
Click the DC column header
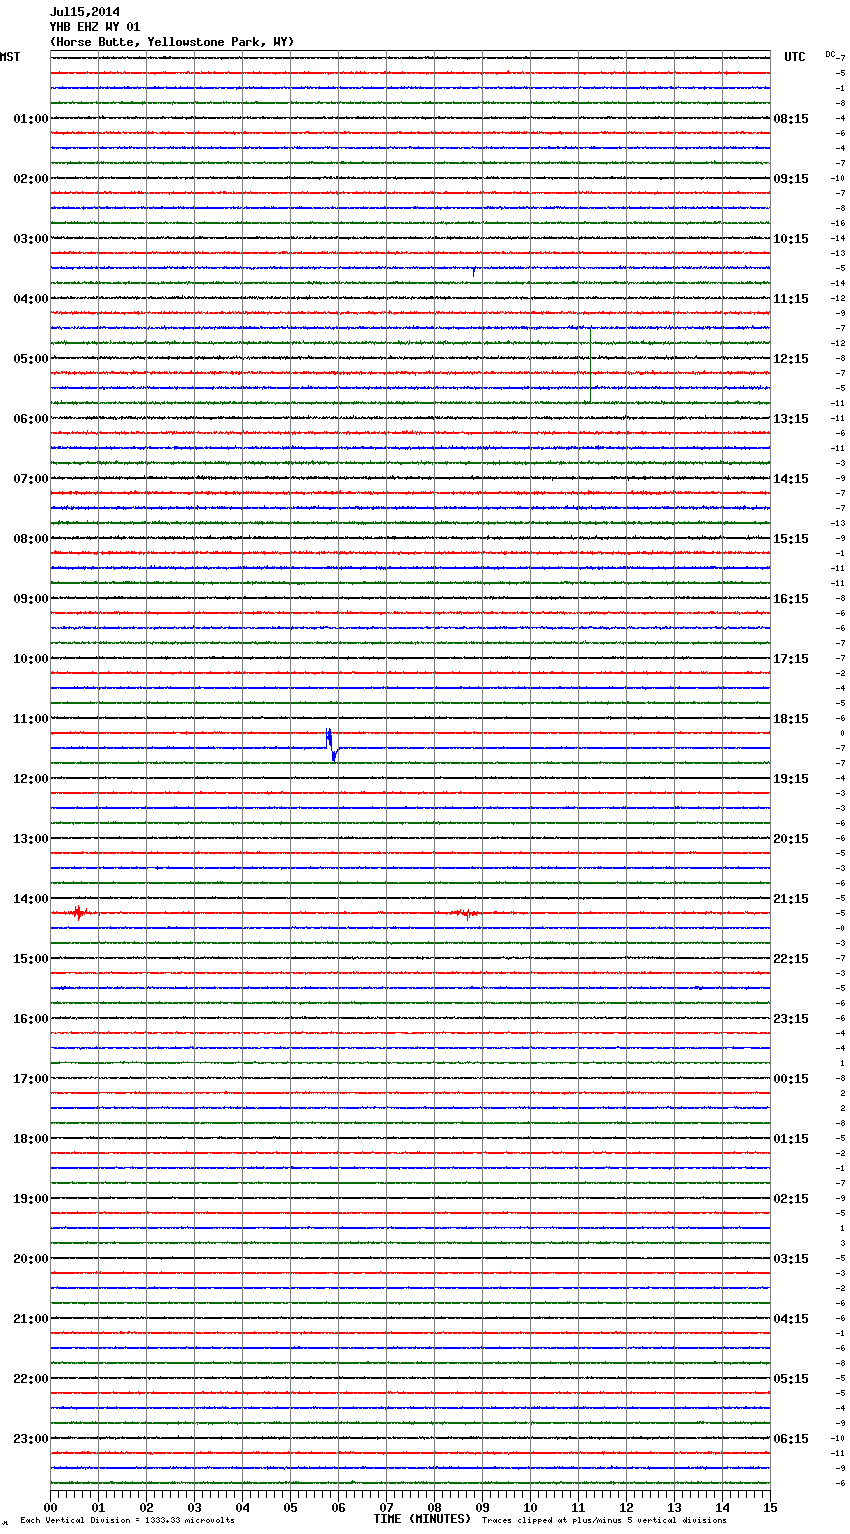click(x=830, y=54)
